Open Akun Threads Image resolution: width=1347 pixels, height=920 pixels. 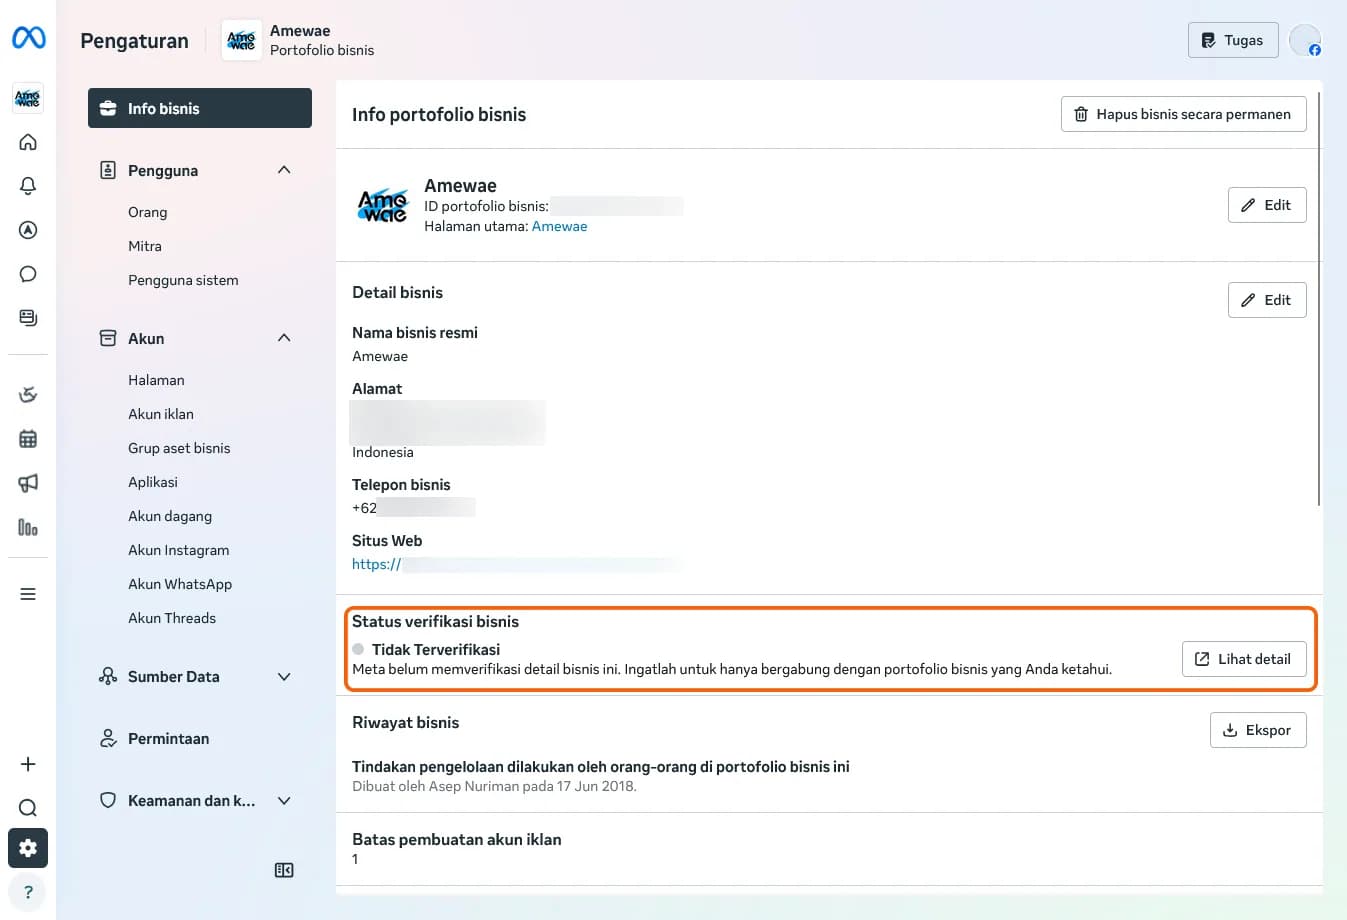(x=172, y=618)
